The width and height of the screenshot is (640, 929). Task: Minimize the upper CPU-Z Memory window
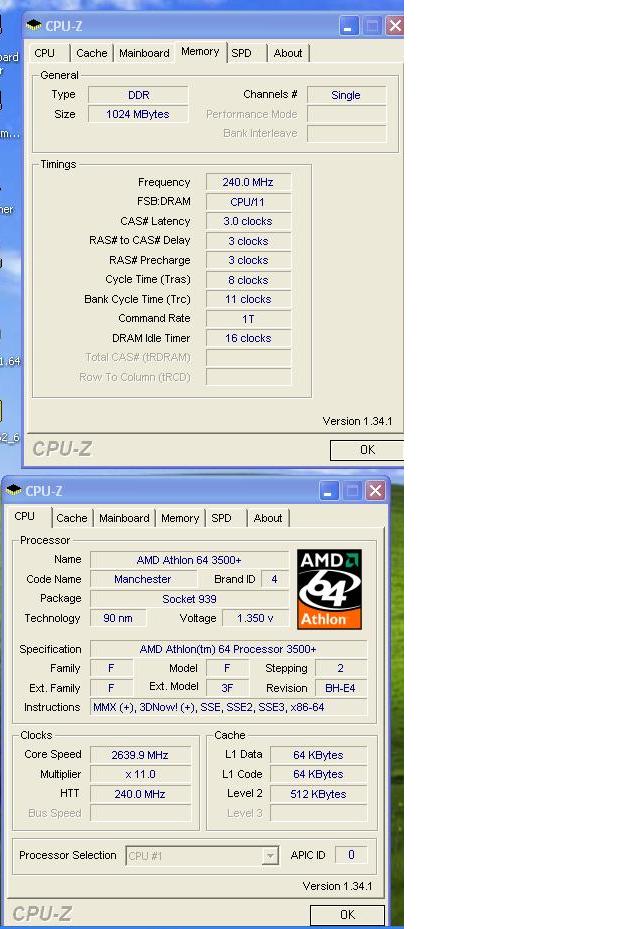pyautogui.click(x=349, y=26)
